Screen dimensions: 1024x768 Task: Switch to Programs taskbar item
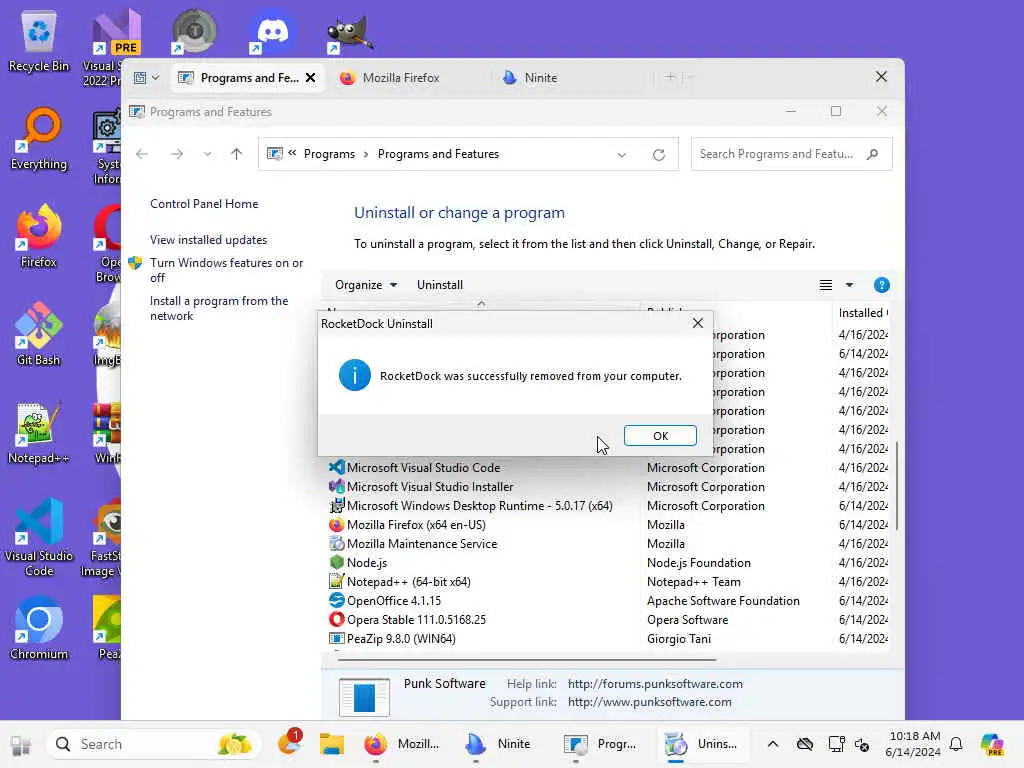click(600, 744)
